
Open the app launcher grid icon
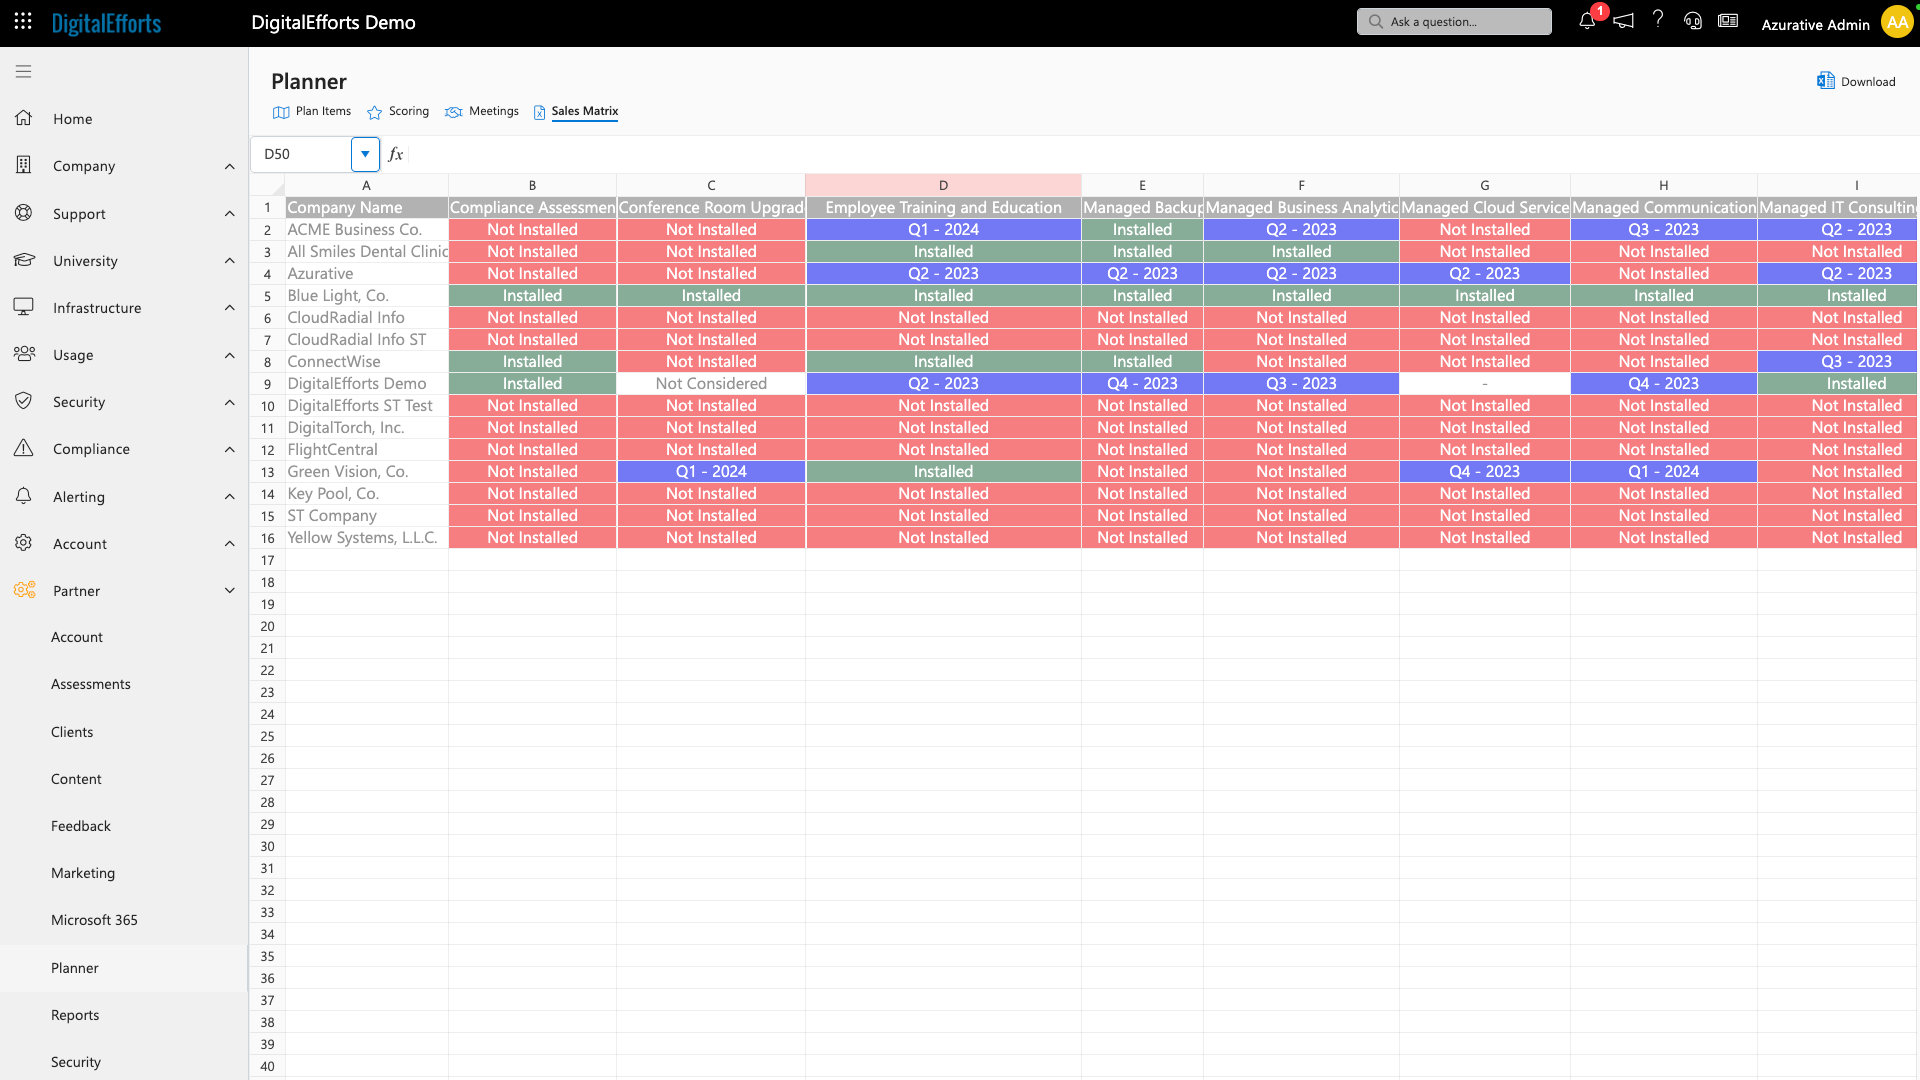(23, 21)
